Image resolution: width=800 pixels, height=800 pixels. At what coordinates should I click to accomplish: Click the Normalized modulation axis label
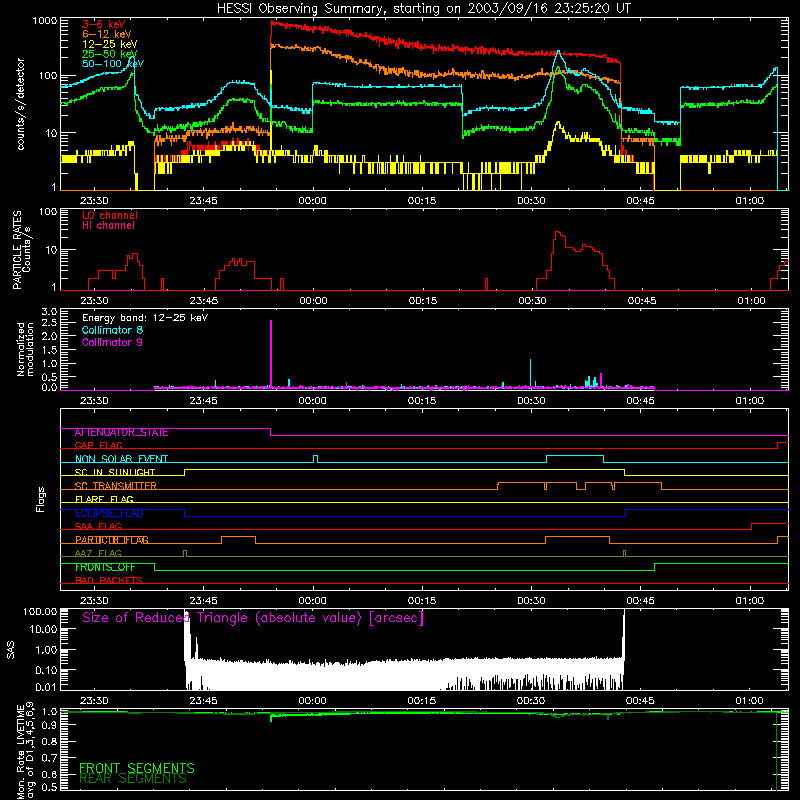25,349
